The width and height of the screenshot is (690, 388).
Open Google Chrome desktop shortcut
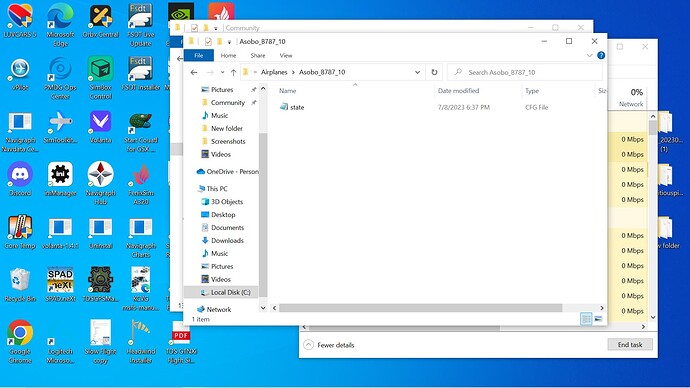(x=20, y=342)
